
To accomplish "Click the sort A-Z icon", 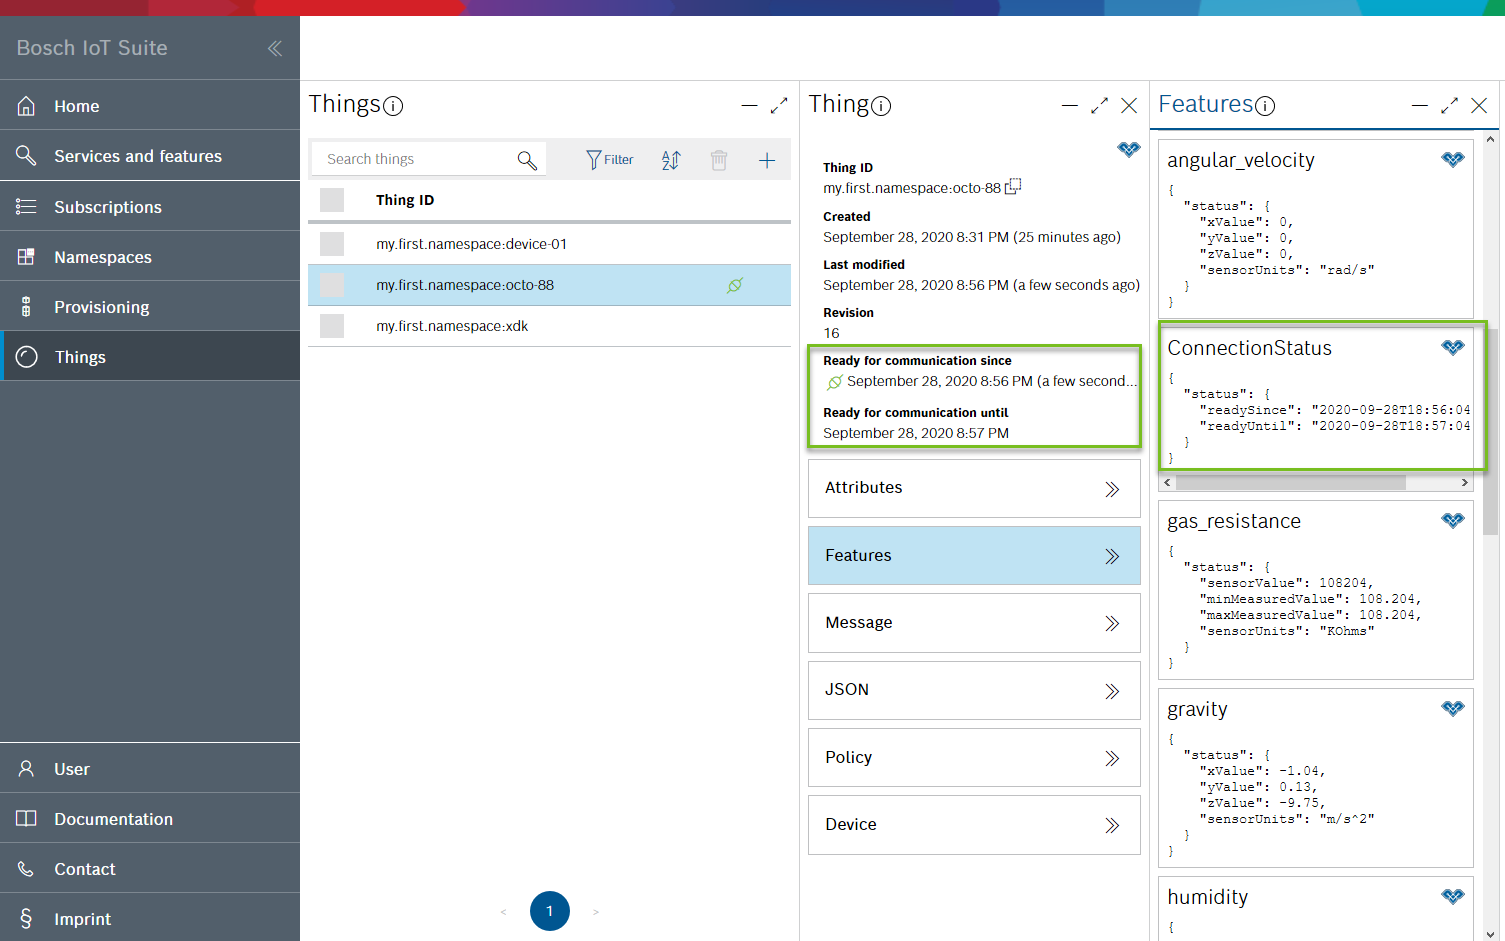I will [x=671, y=160].
